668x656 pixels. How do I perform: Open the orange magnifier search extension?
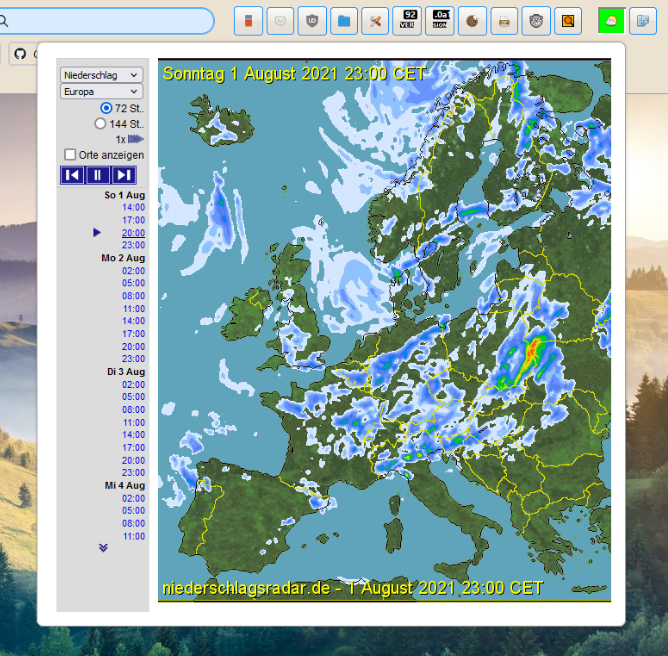[568, 21]
